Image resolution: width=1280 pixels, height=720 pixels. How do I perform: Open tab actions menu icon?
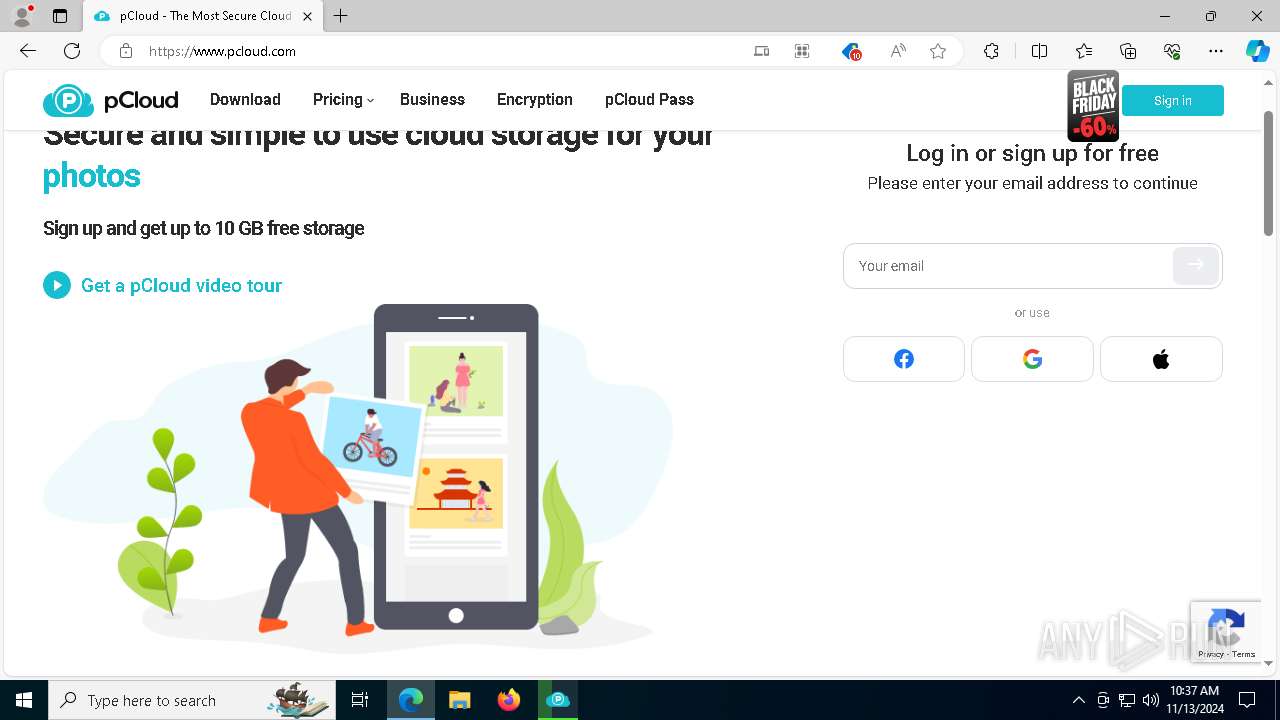point(60,16)
